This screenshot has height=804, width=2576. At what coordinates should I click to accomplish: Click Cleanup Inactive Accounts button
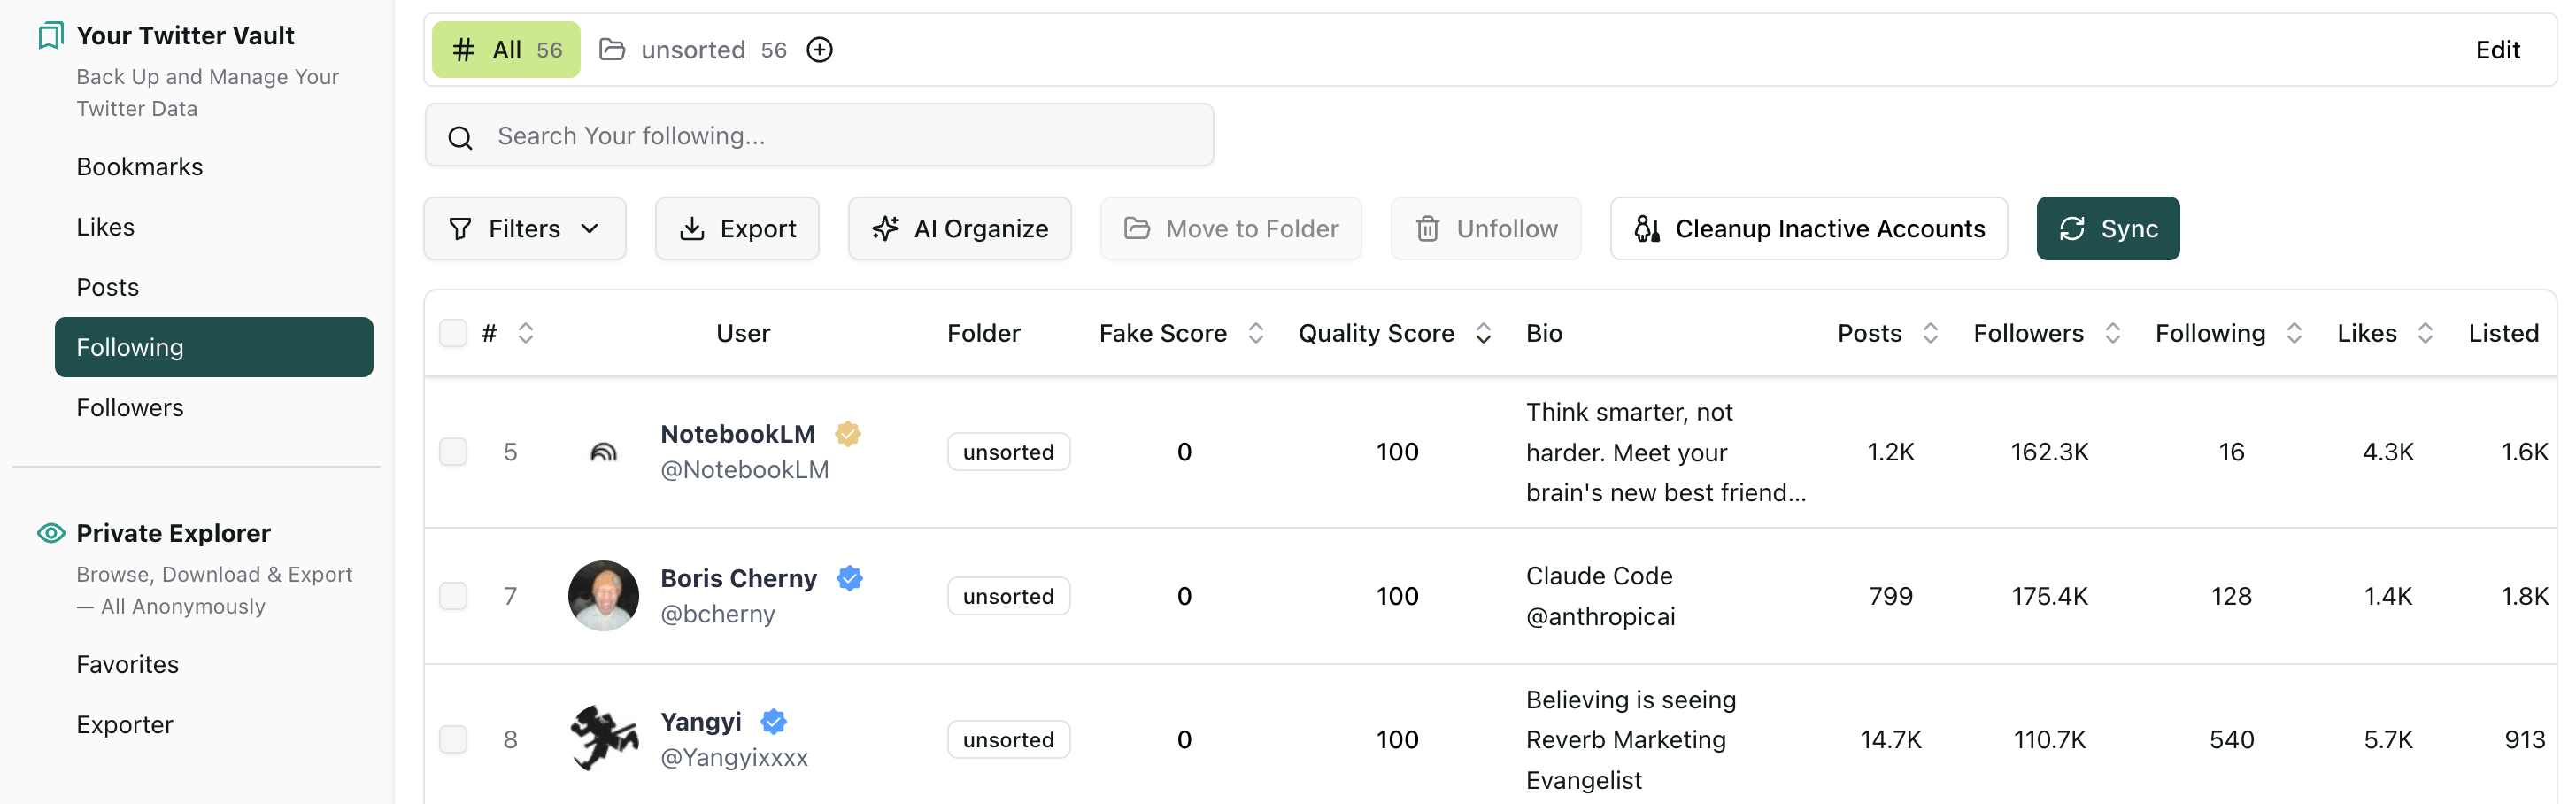point(1808,229)
